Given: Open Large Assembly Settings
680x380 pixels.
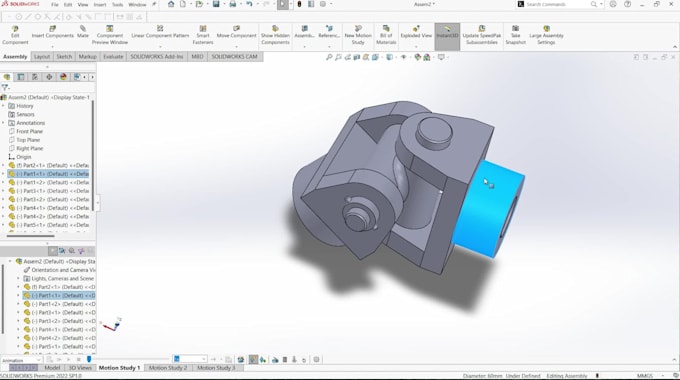Looking at the screenshot, I should click(x=546, y=35).
